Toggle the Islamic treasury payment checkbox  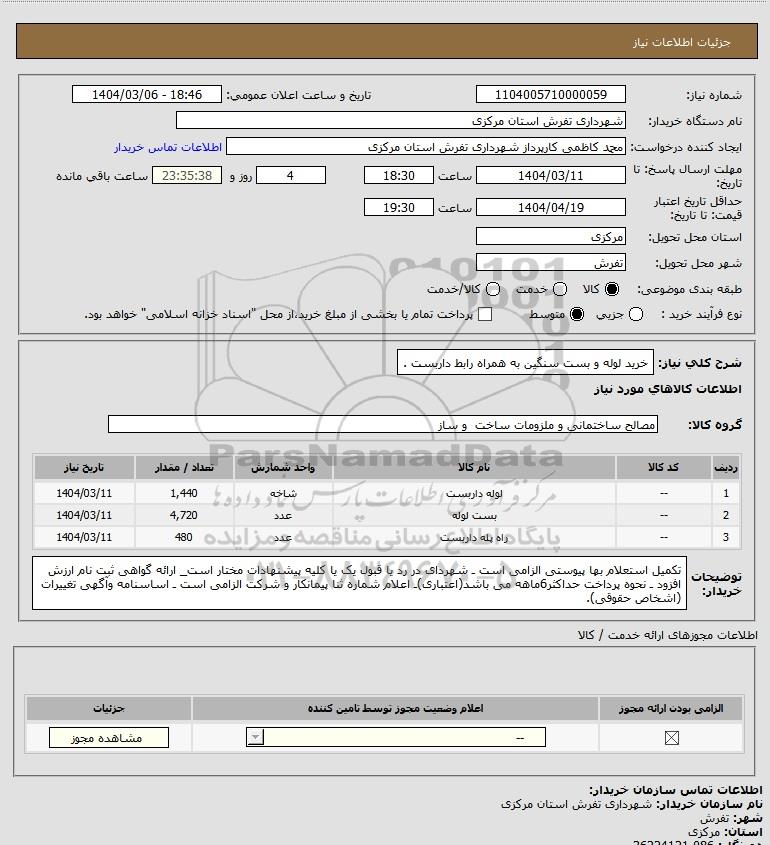click(x=485, y=314)
